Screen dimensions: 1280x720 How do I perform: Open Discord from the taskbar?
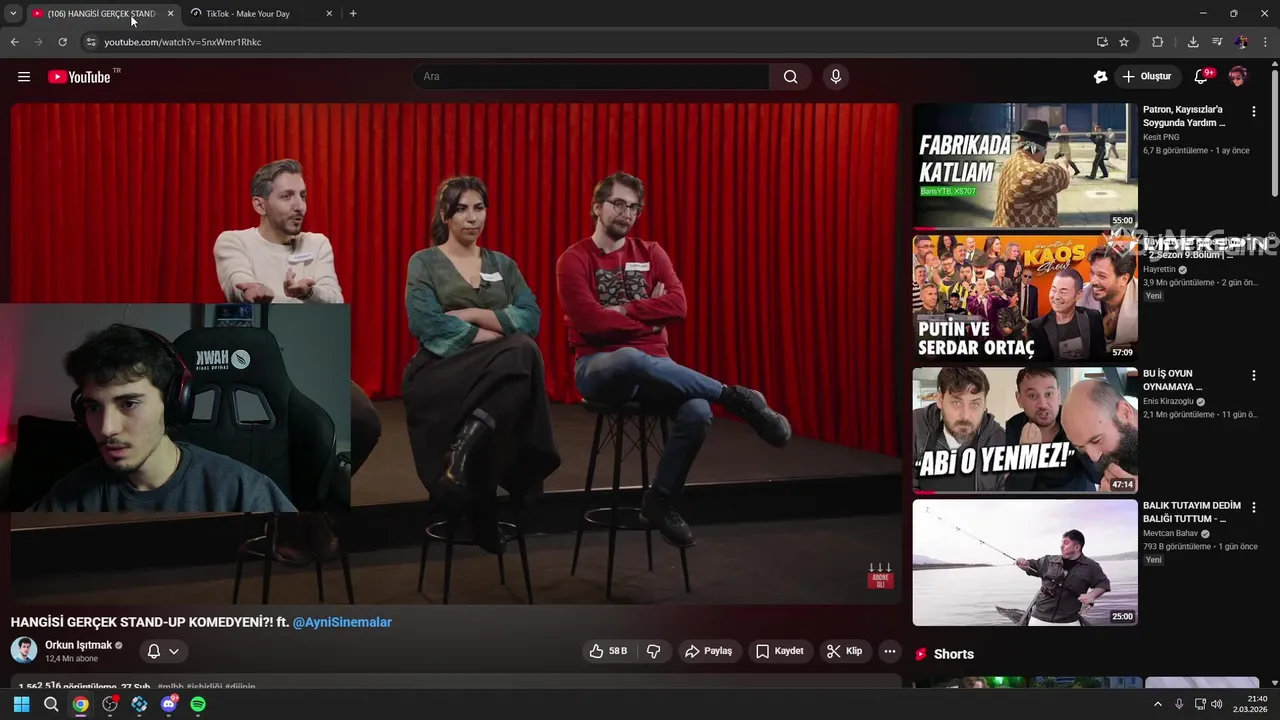point(169,704)
